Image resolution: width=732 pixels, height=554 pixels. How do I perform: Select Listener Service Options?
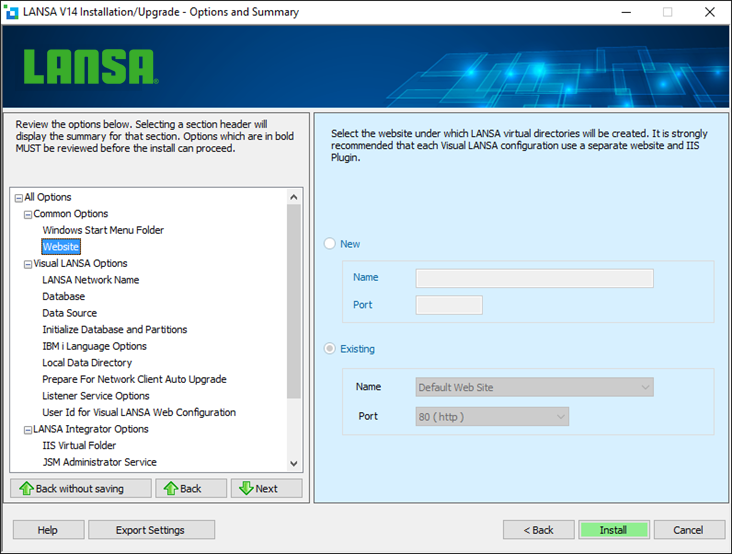coord(96,396)
